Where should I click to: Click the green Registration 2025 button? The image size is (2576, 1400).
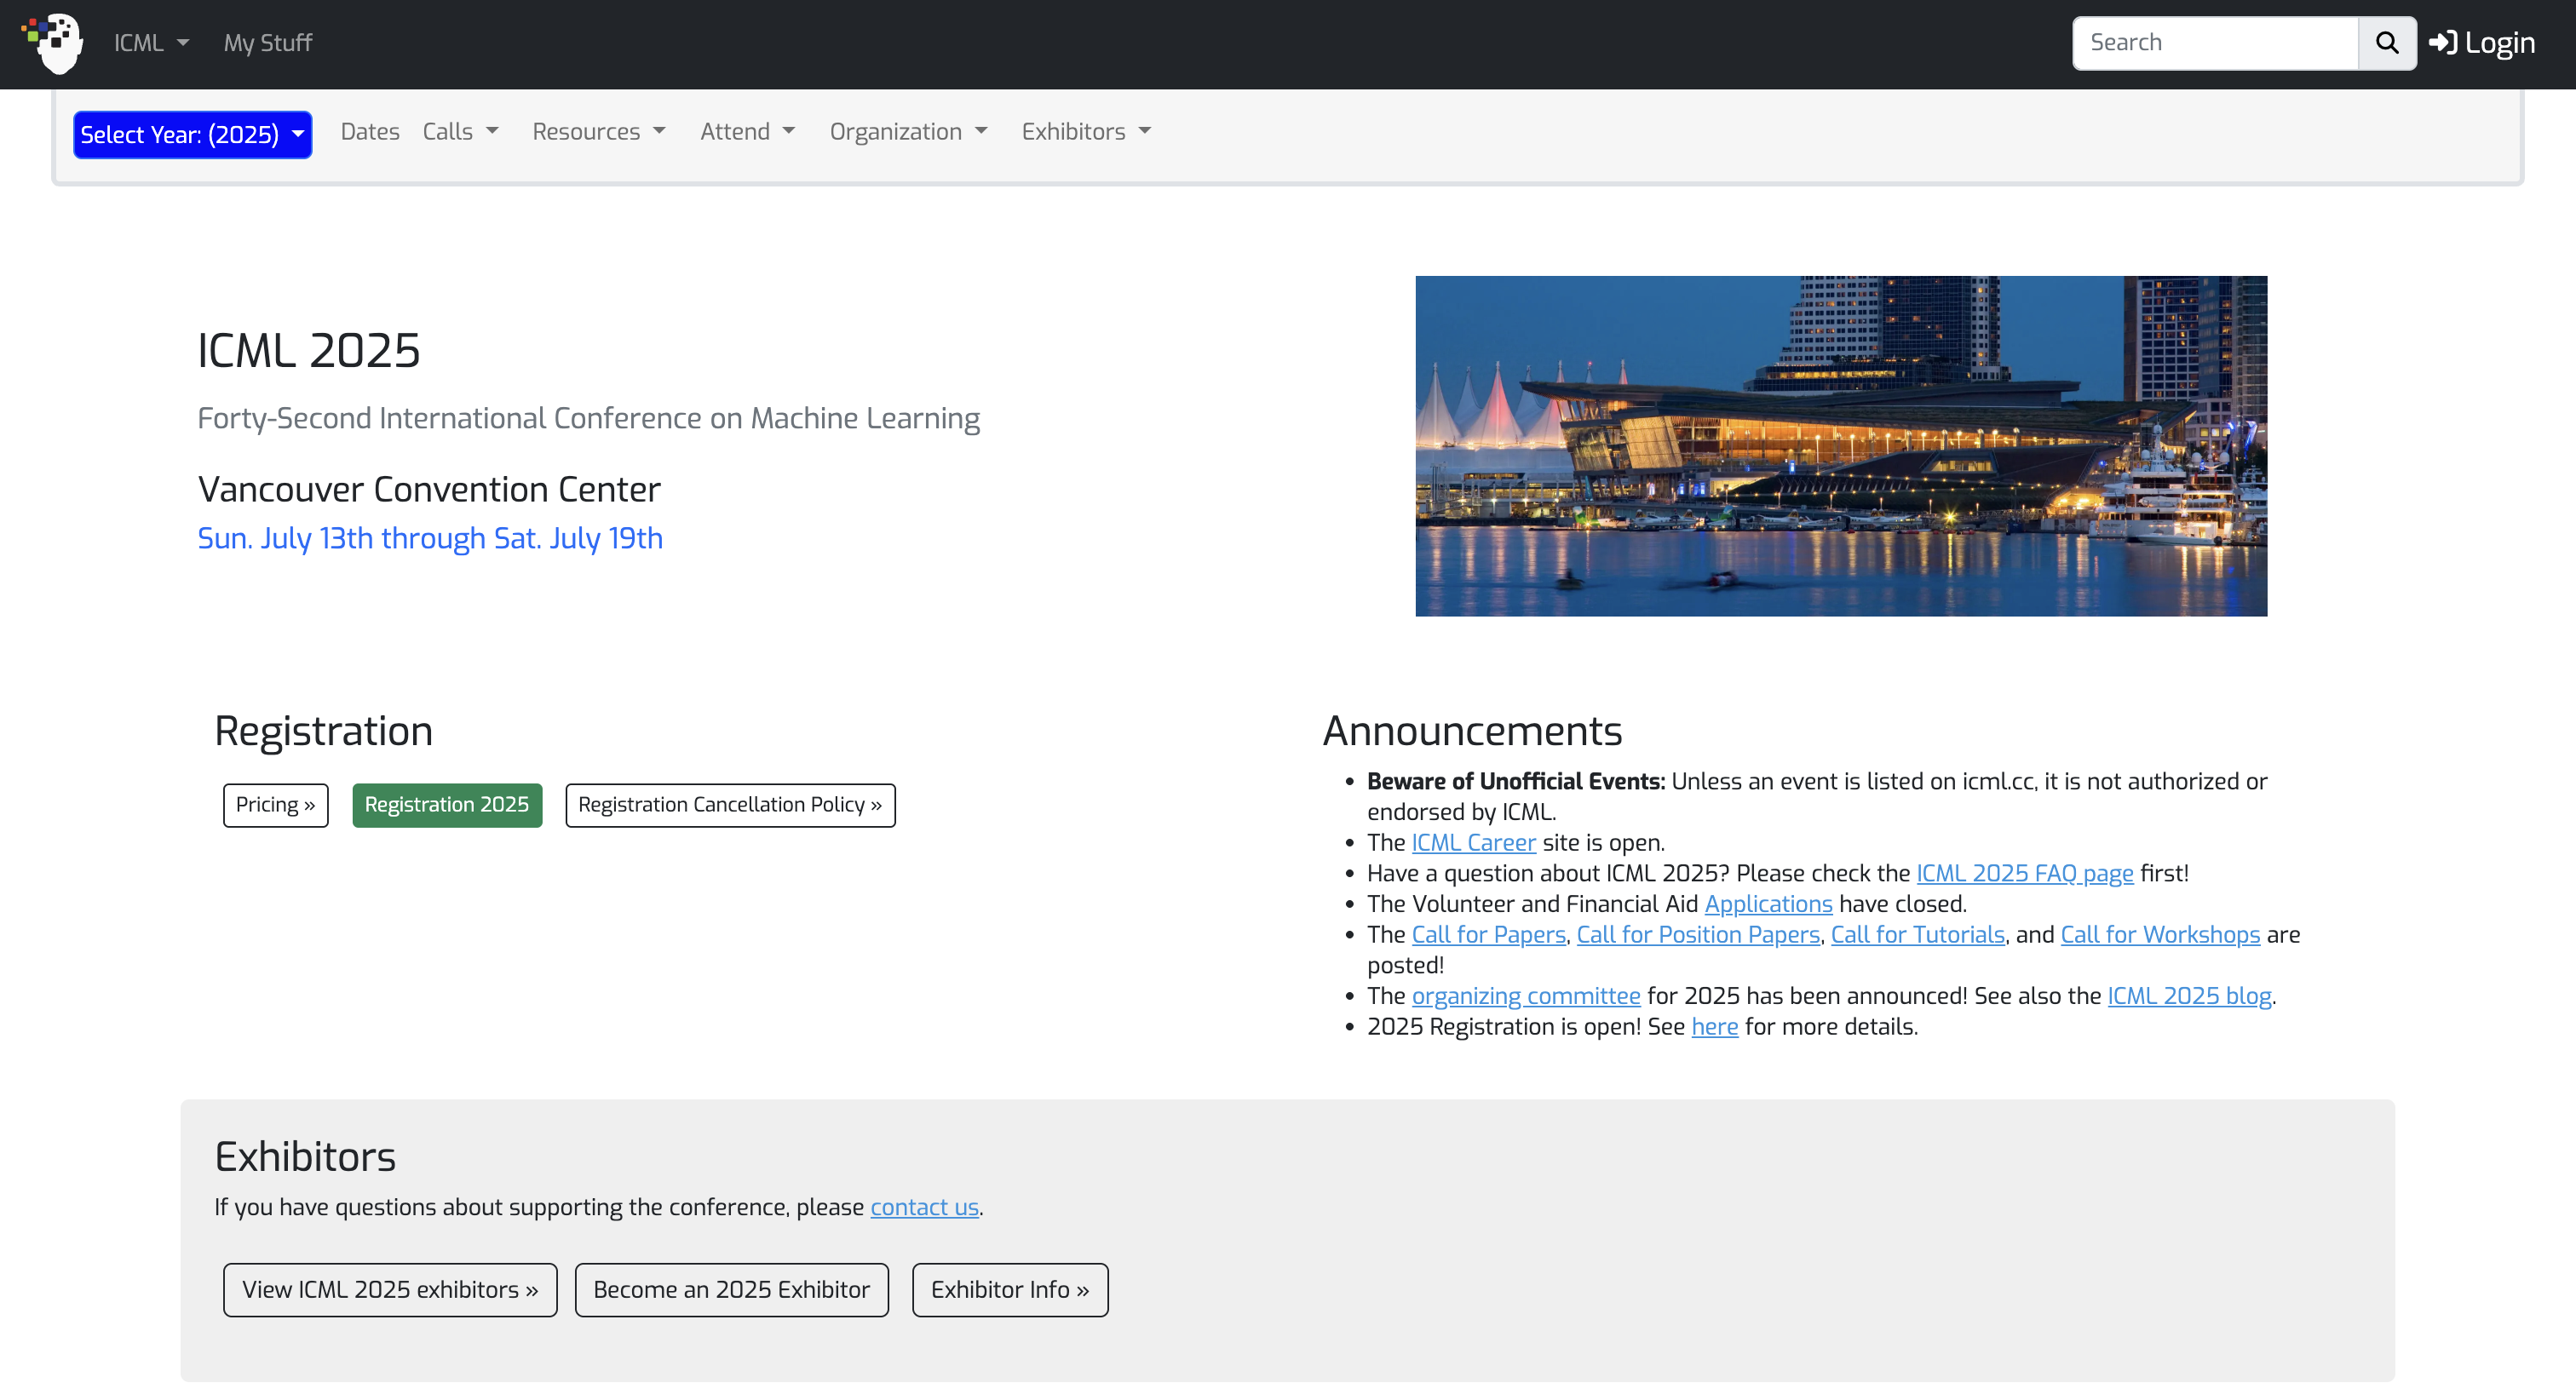(x=446, y=805)
